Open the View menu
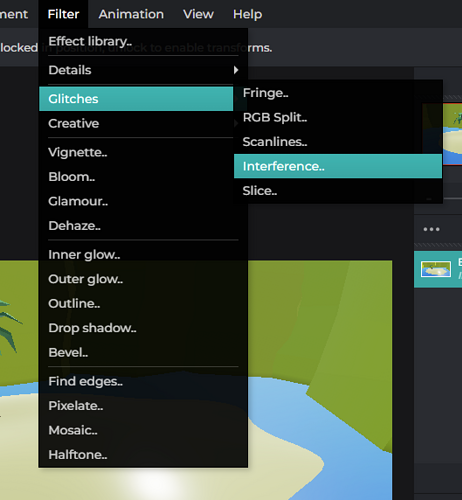 (198, 14)
